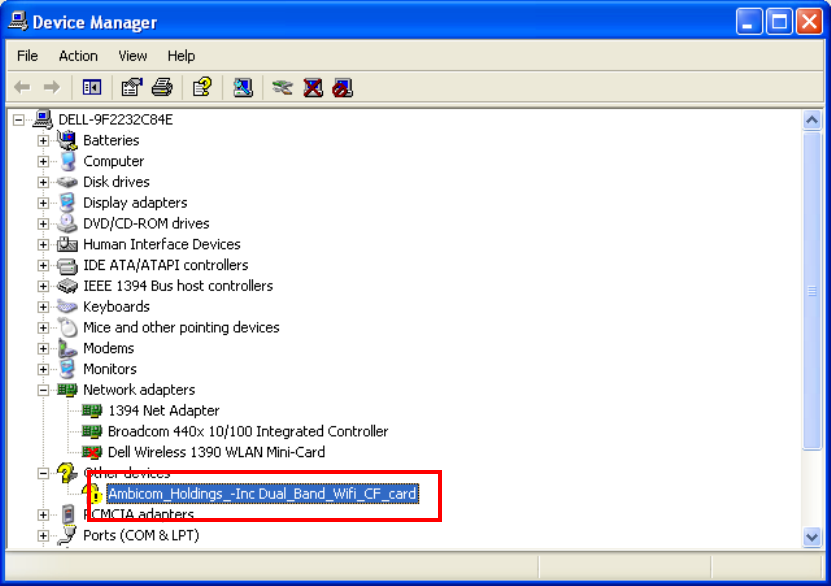This screenshot has height=586, width=831.
Task: Click the Keyboards icon
Action: tap(67, 306)
